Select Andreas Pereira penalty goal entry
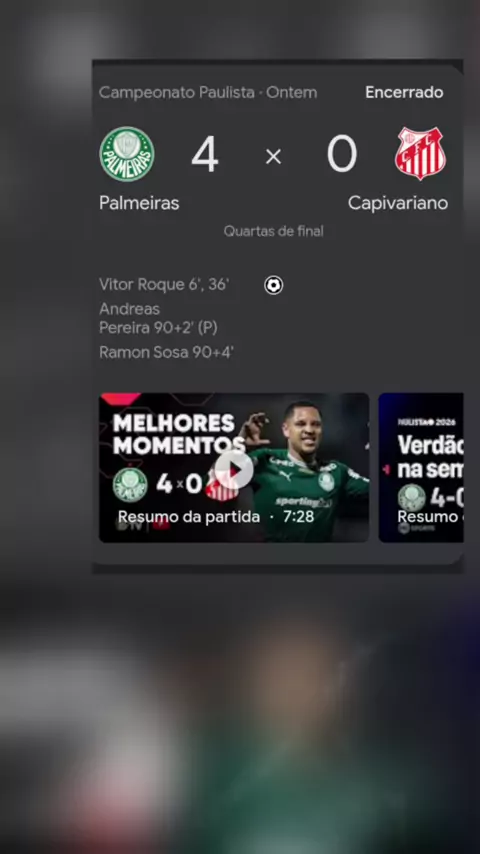 point(158,319)
